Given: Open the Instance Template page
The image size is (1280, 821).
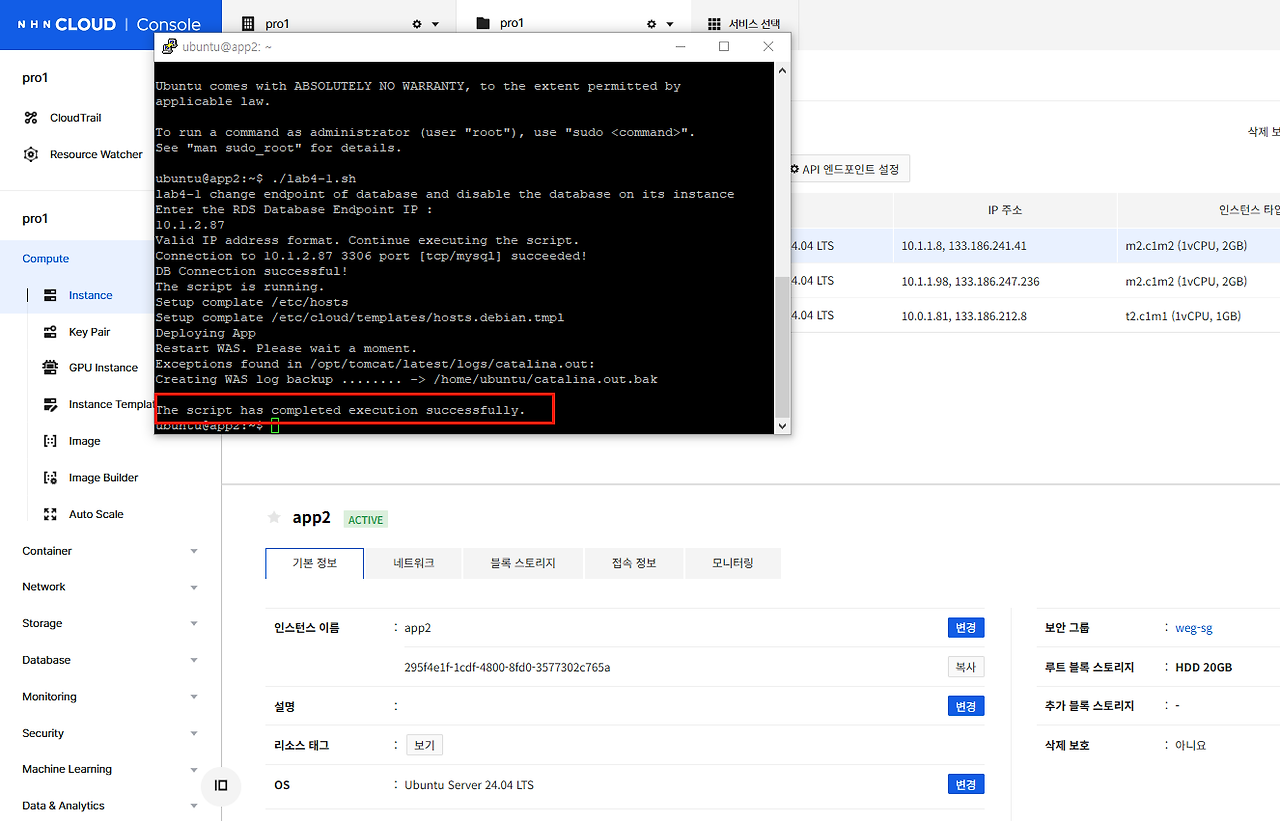Looking at the screenshot, I should pyautogui.click(x=110, y=404).
